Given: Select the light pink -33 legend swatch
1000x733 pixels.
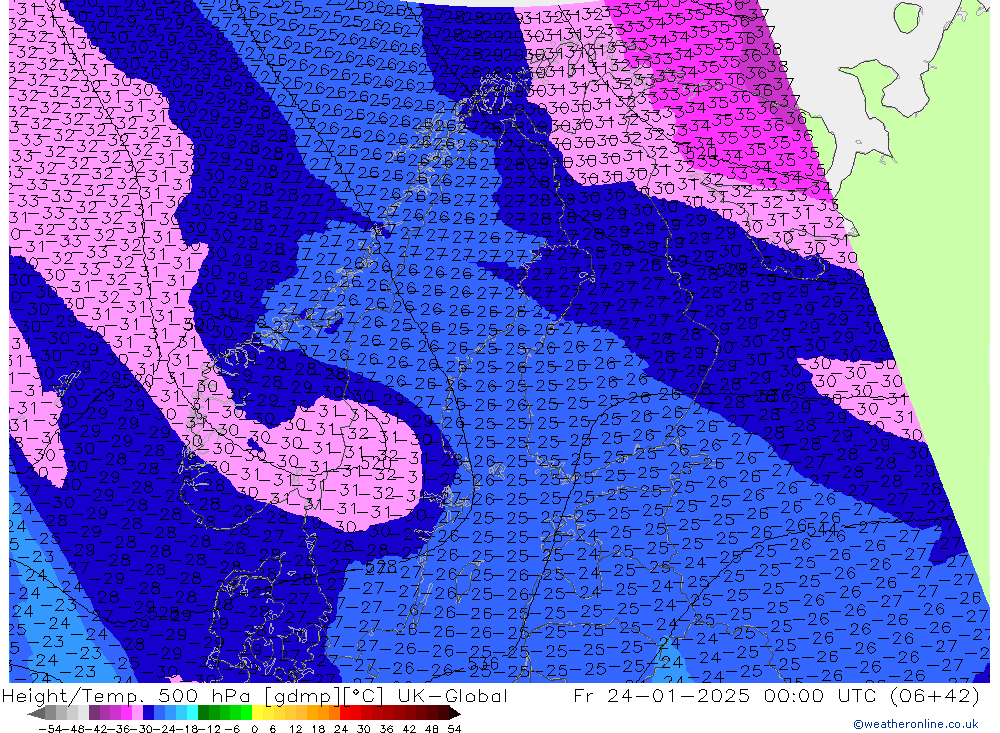Looking at the screenshot, I should click(x=137, y=713).
